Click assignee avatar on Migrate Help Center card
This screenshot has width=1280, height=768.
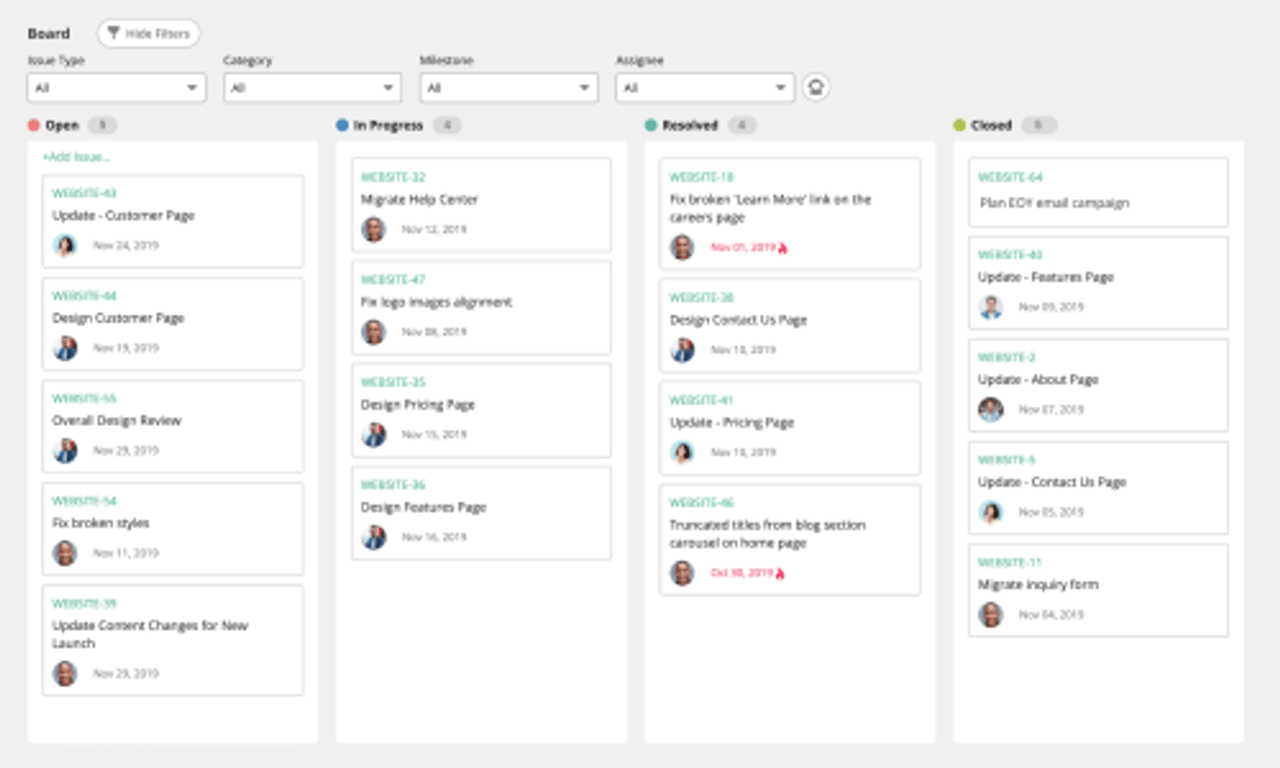click(x=374, y=229)
